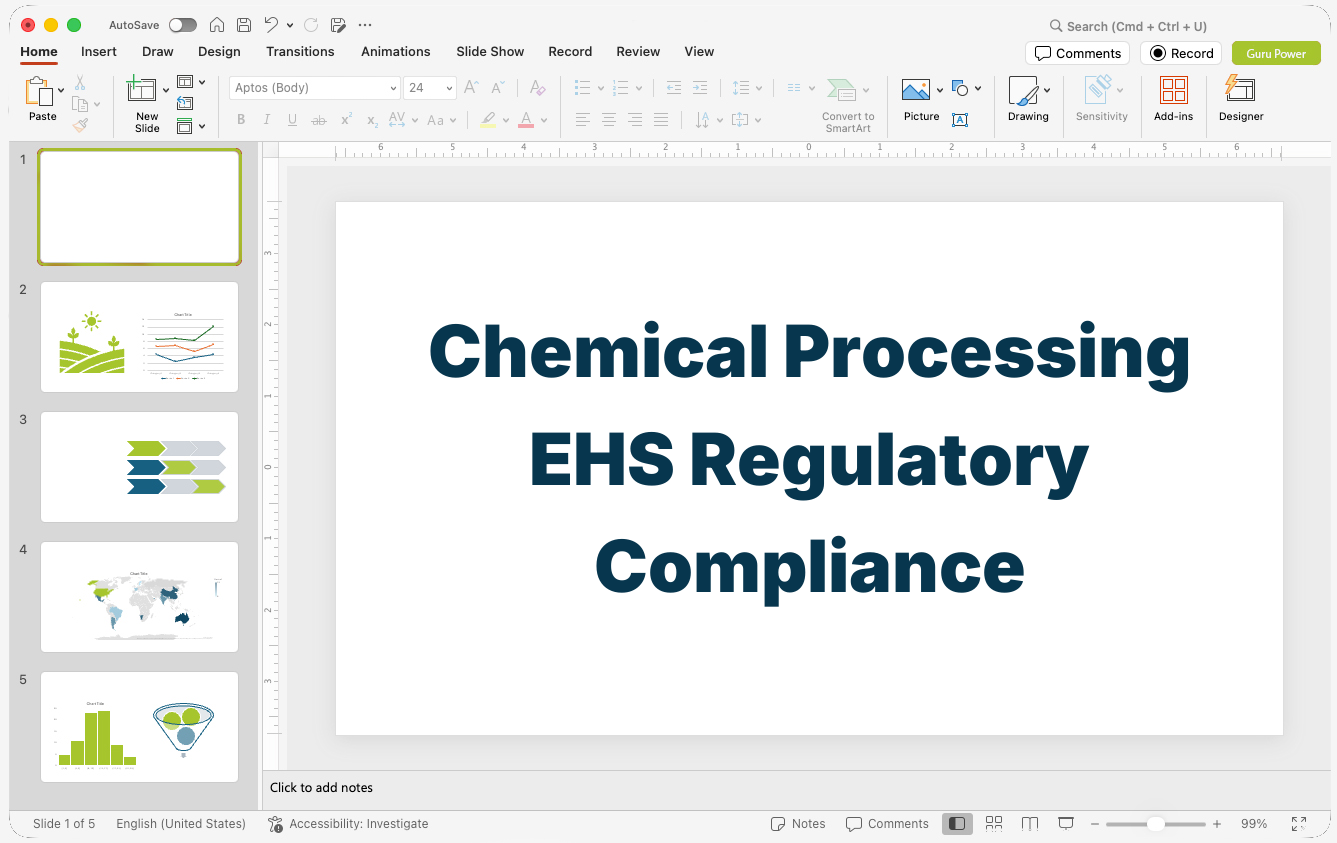Justify text alignment
1337x843 pixels.
(x=661, y=120)
